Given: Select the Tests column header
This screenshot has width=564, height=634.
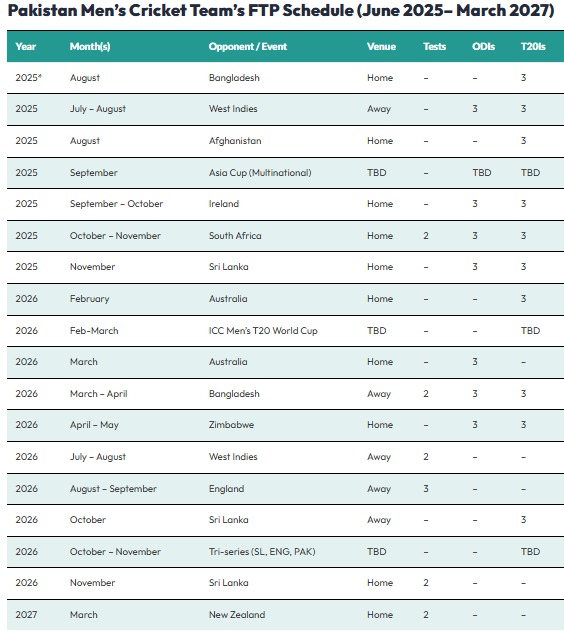Looking at the screenshot, I should click(x=435, y=46).
